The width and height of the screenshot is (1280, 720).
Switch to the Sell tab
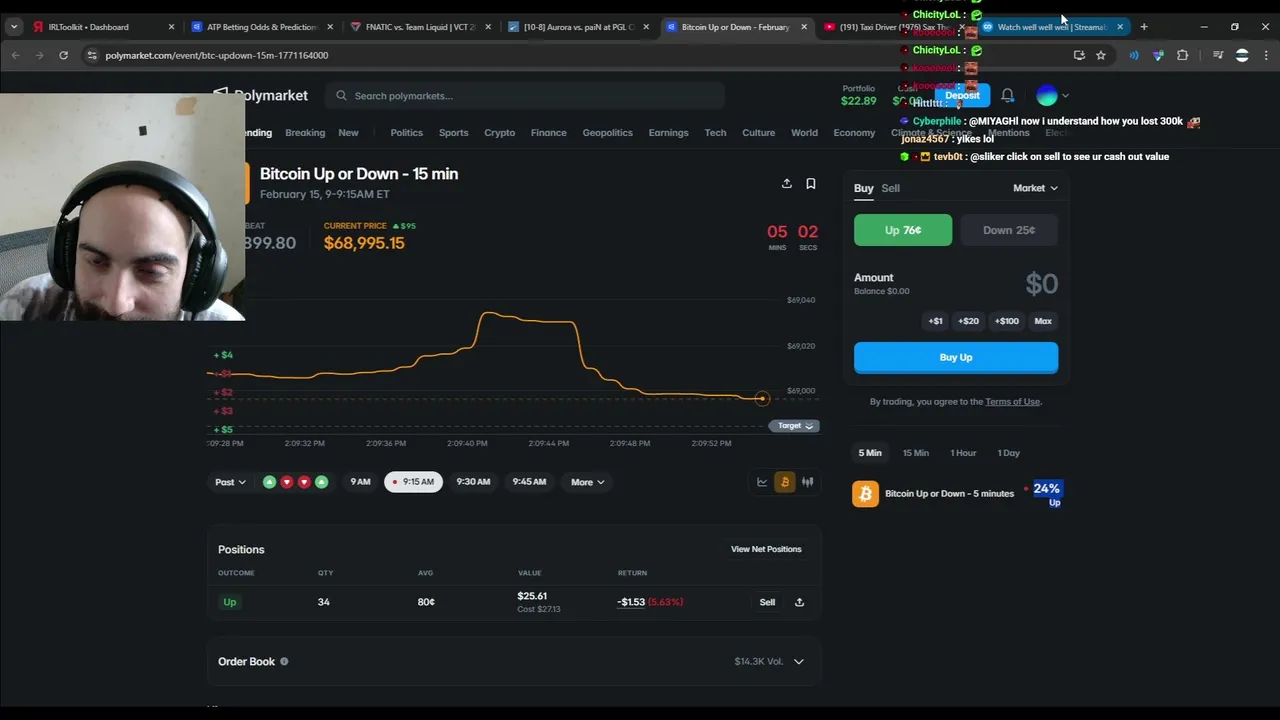(890, 188)
